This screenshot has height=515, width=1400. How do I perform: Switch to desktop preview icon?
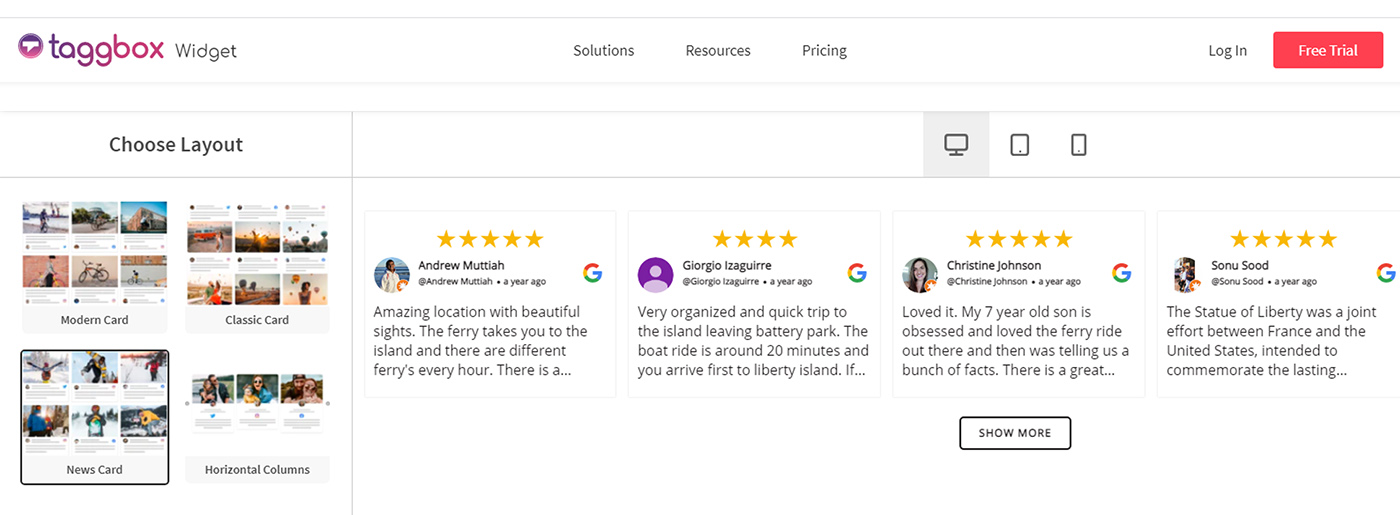tap(956, 145)
